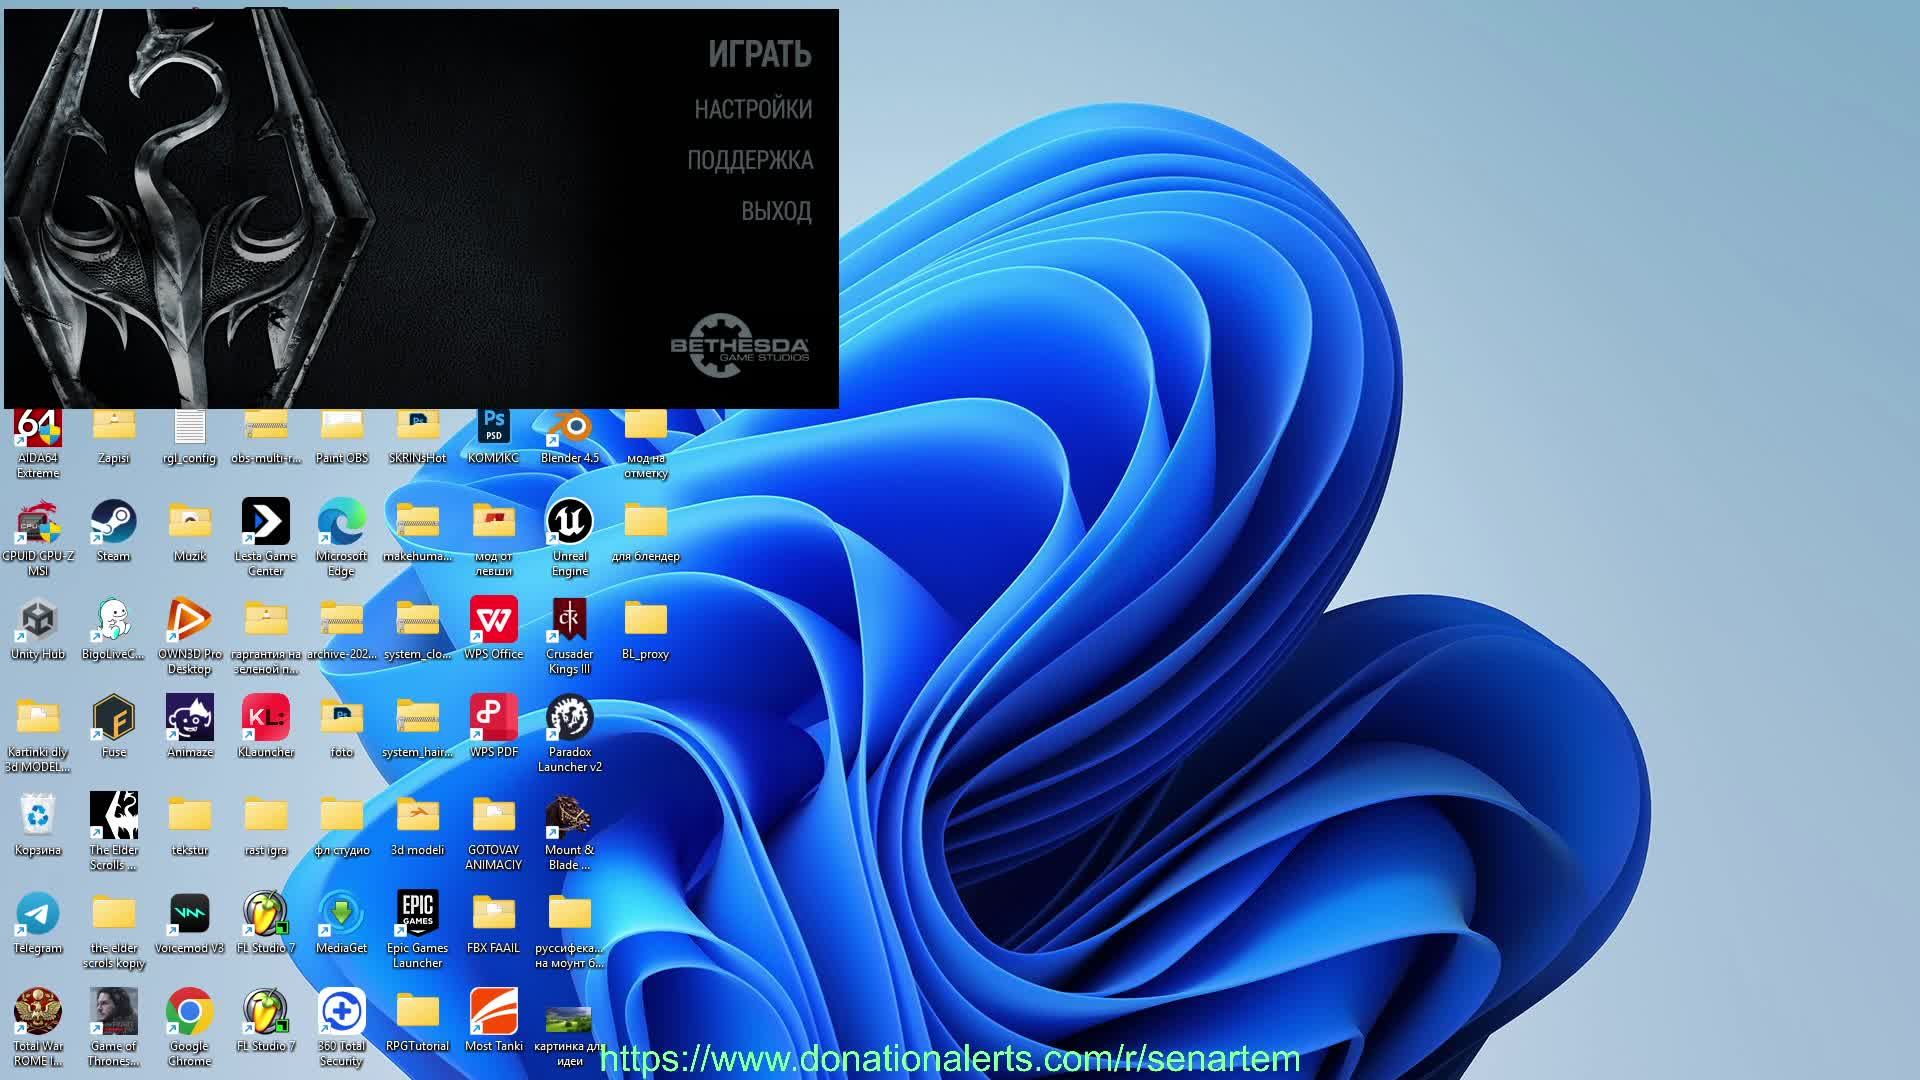1920x1080 pixels.
Task: Select the Kartinki dly 3d MODEL folder
Action: click(38, 734)
